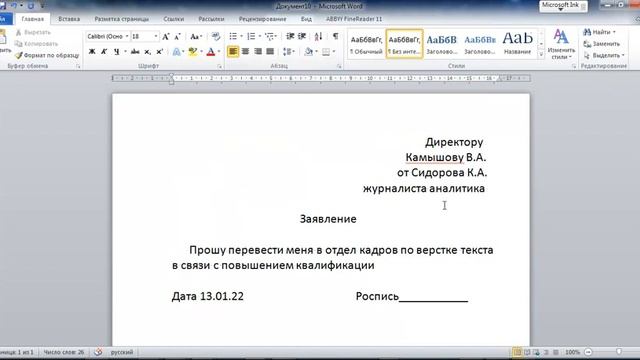Viewport: 640px width, 360px height.
Task: Open the font size dropdown
Action: coord(156,37)
